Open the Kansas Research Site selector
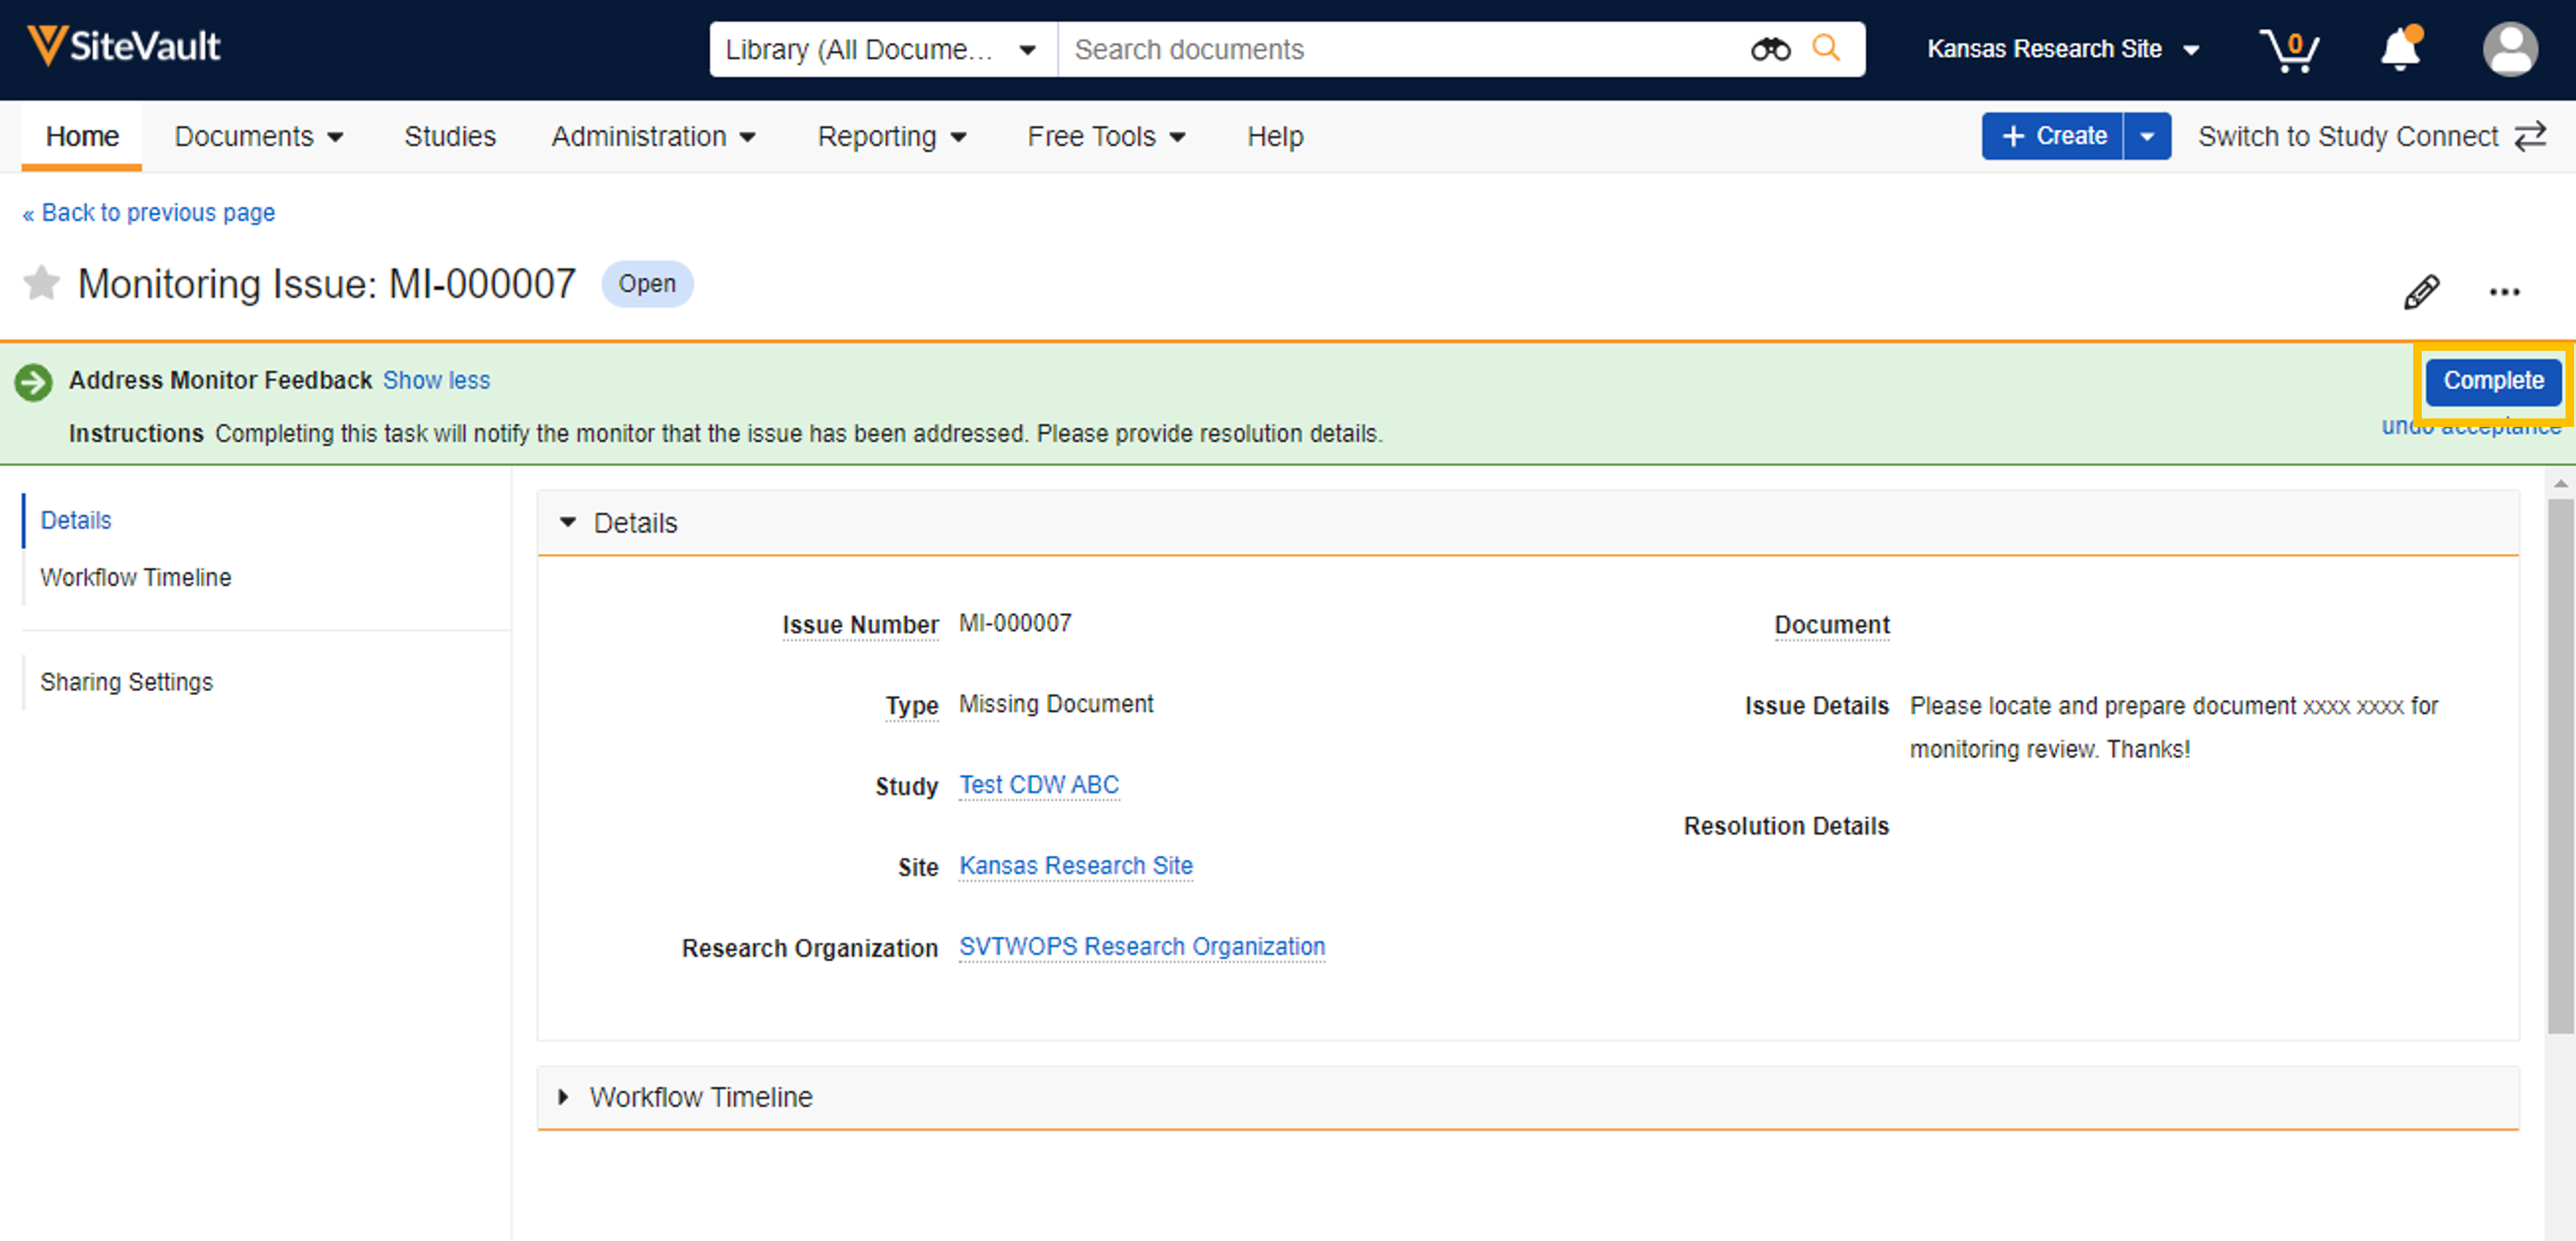Image resolution: width=2576 pixels, height=1241 pixels. coord(2062,49)
